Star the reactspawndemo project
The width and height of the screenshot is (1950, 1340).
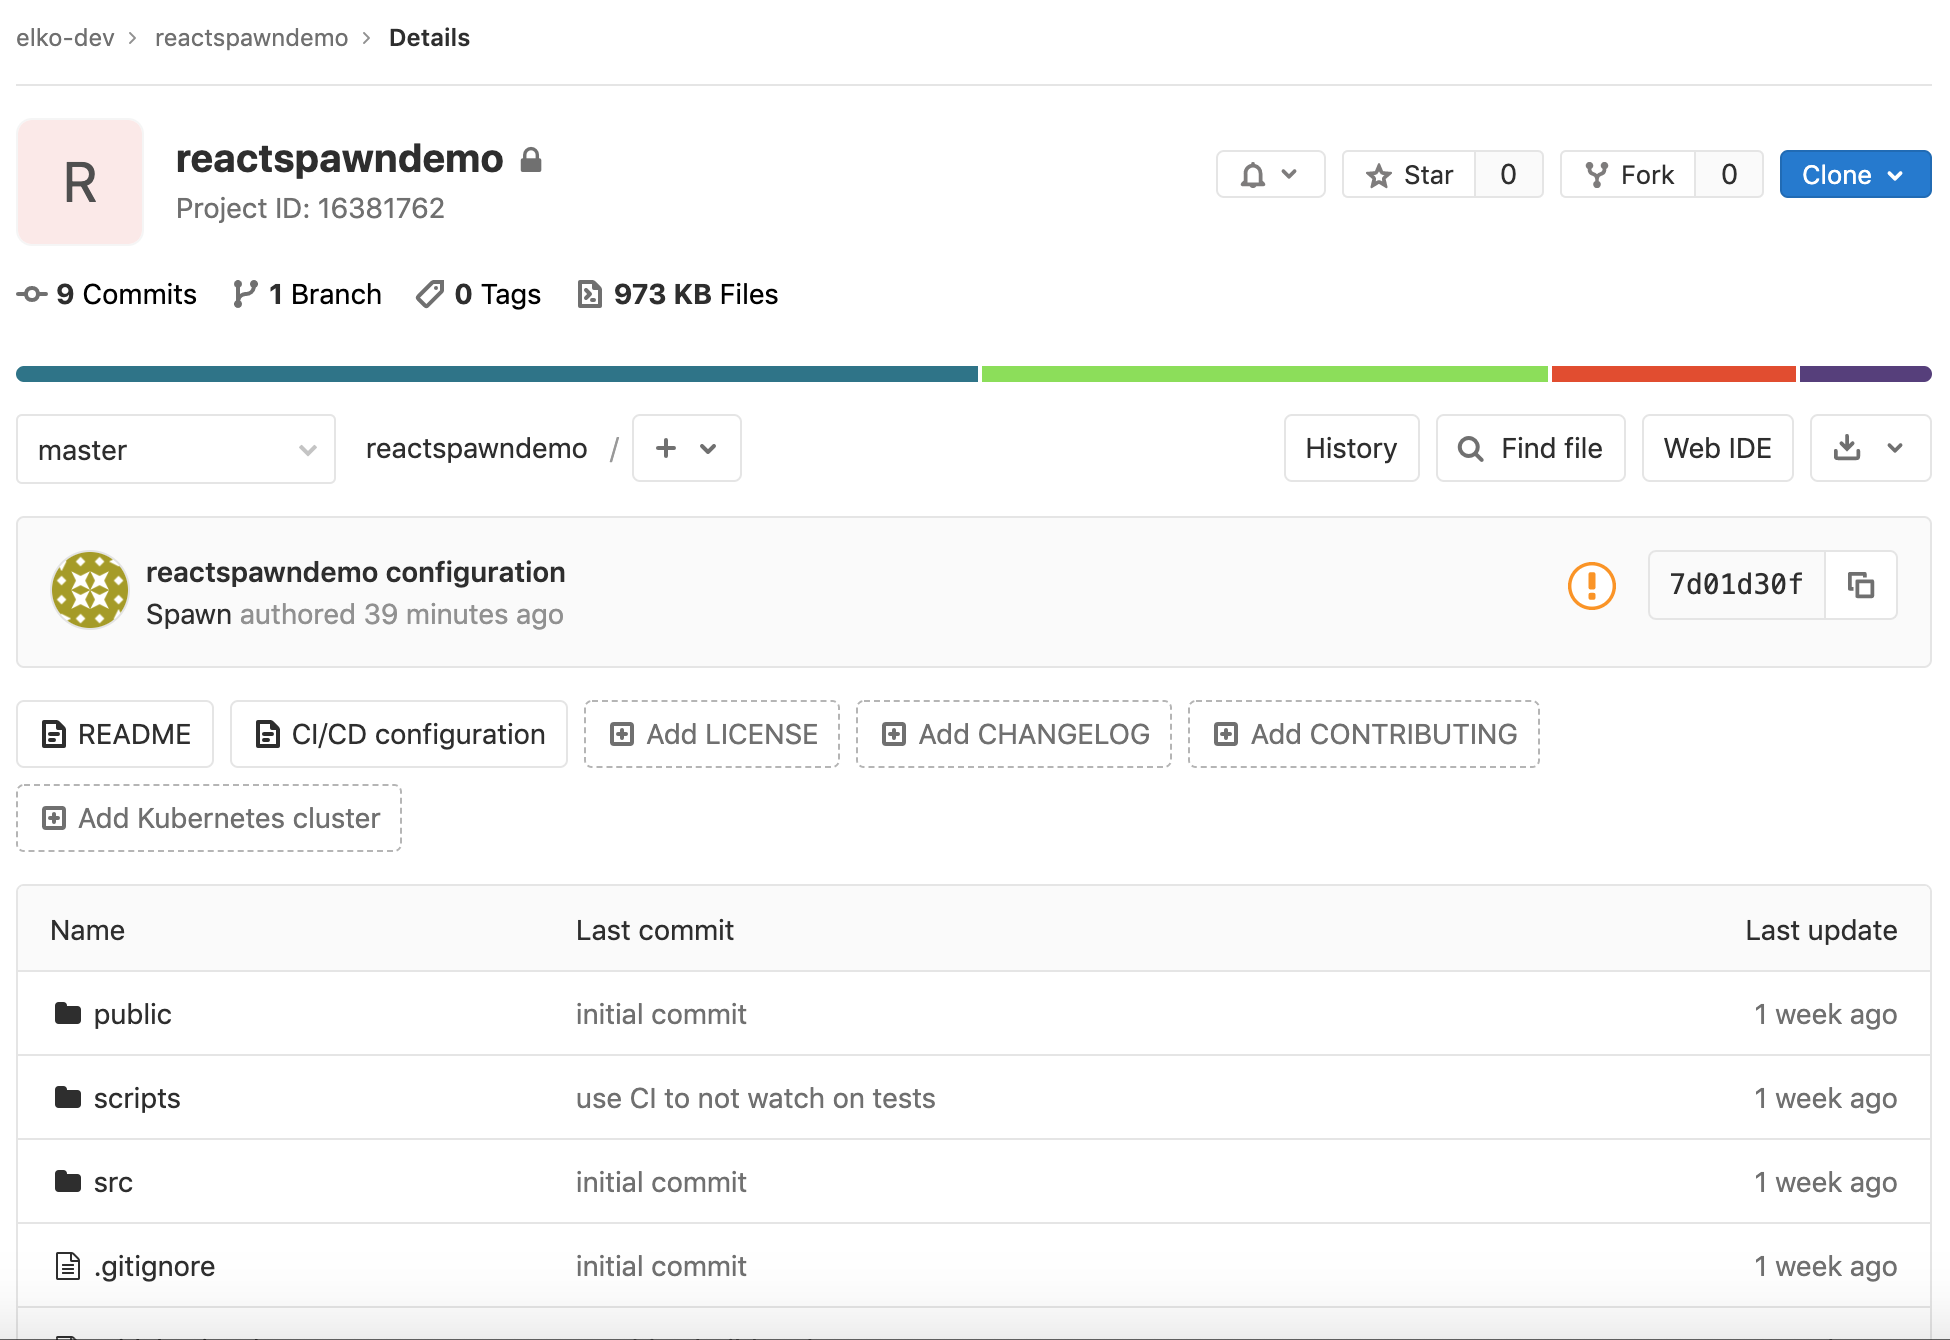point(1409,175)
